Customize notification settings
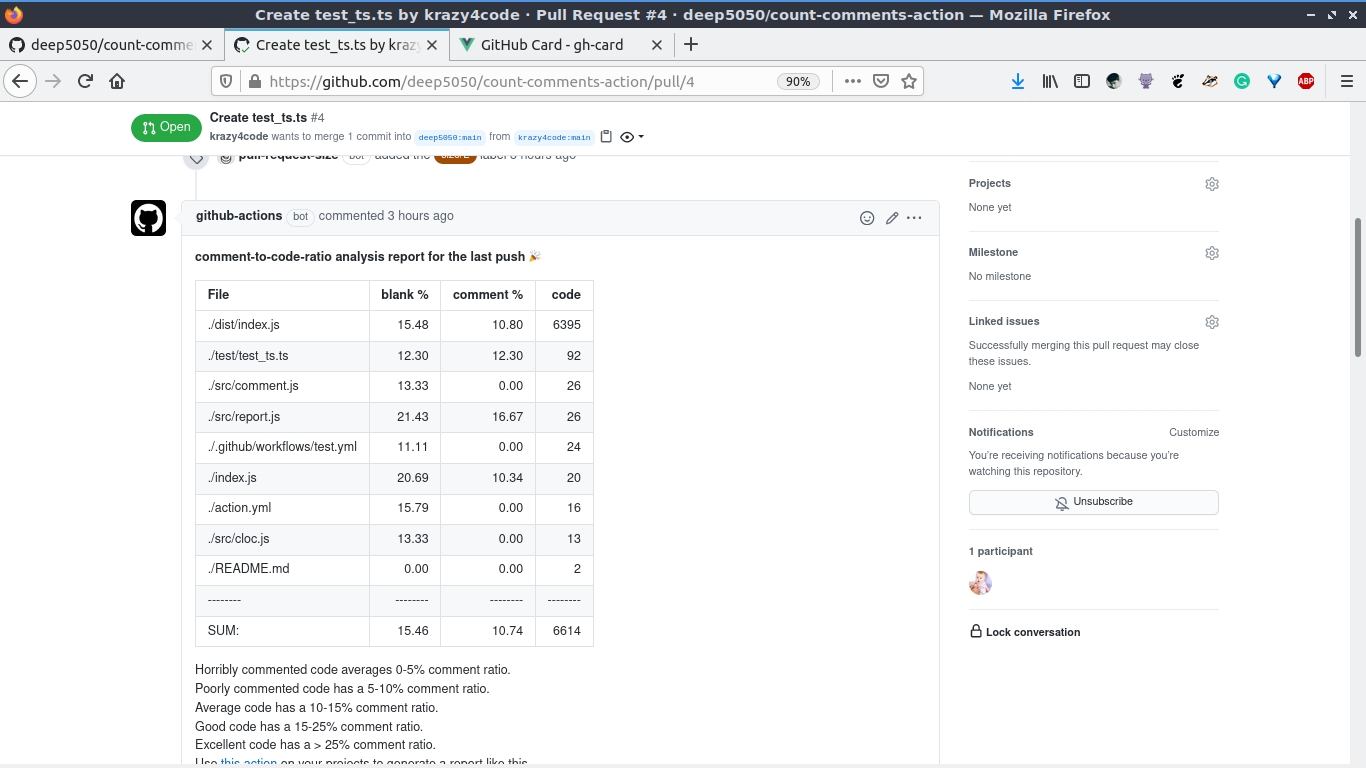The image size is (1366, 768). tap(1194, 432)
